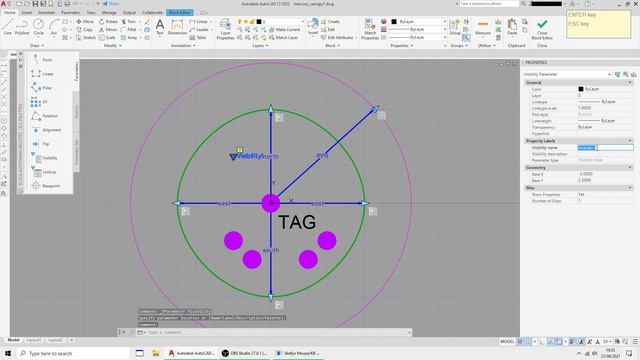Viewport: 640px width, 360px height.
Task: Open the status bar customization menu
Action: pyautogui.click(x=635, y=341)
